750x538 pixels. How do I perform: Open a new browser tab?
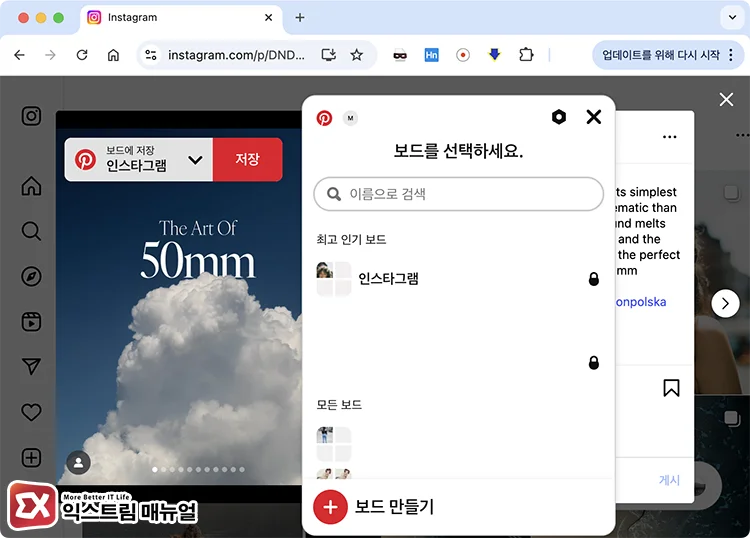tap(300, 18)
